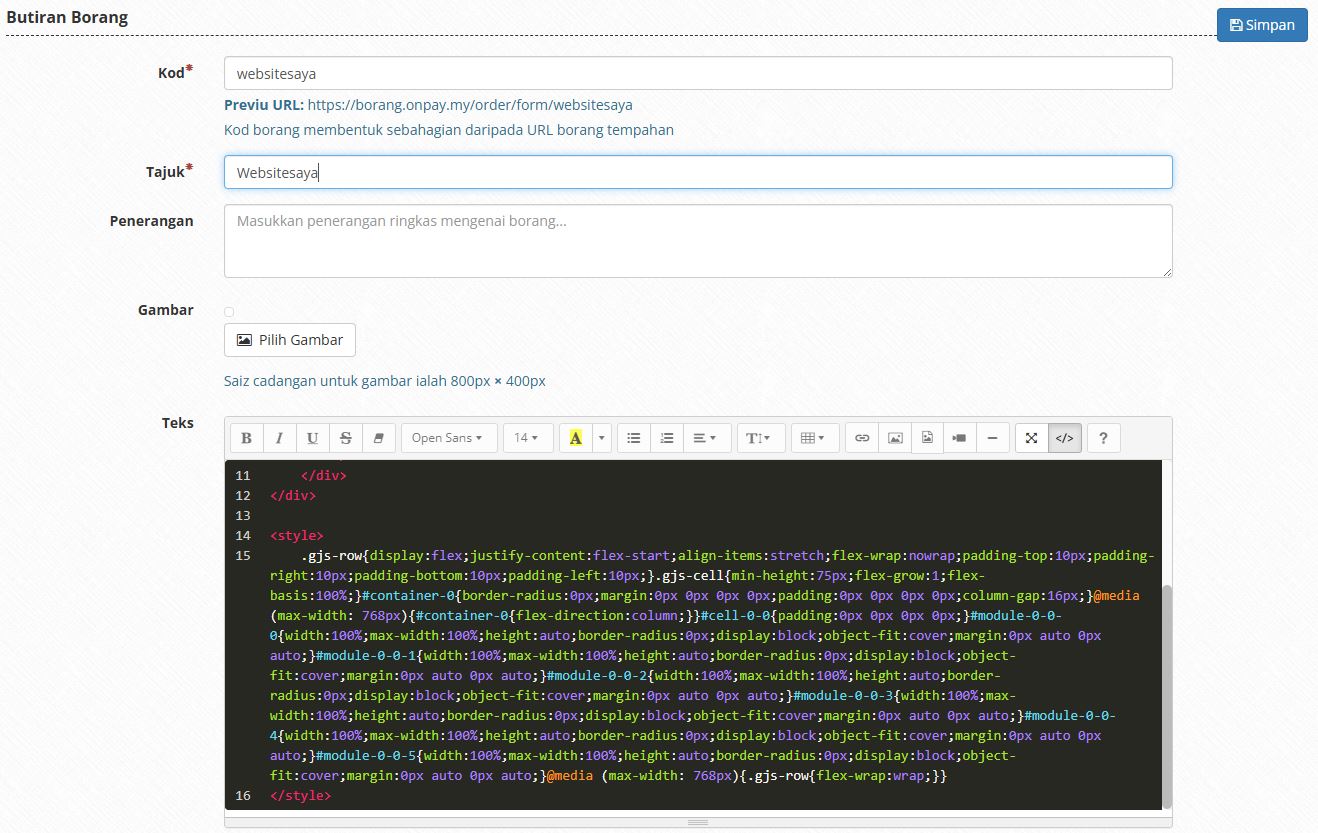Toggle underline formatting

(312, 437)
